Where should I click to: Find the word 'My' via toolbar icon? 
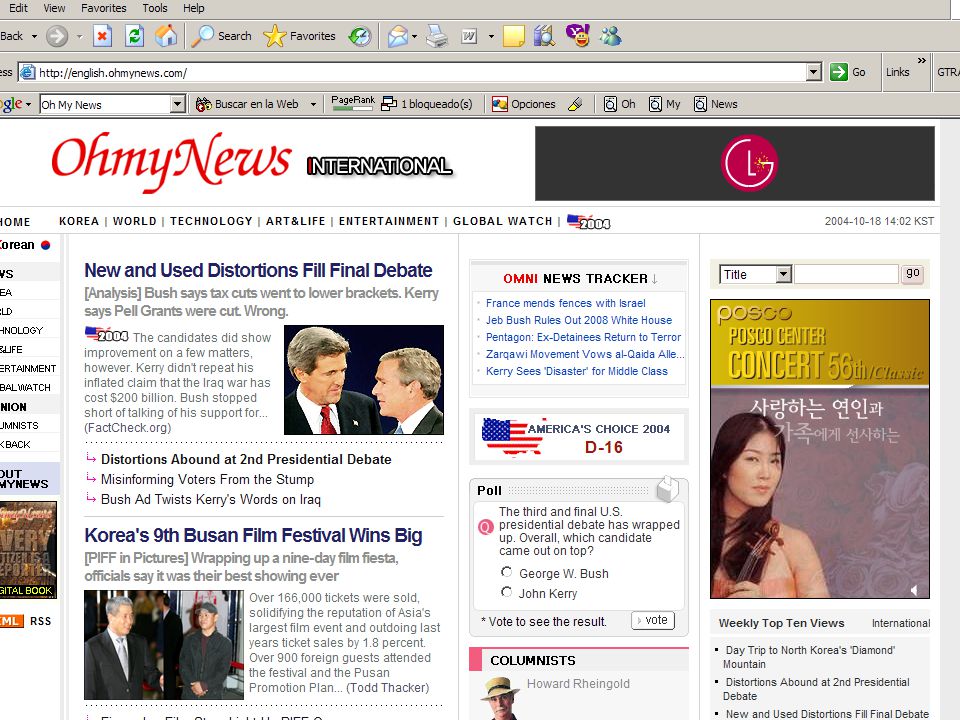click(x=664, y=104)
